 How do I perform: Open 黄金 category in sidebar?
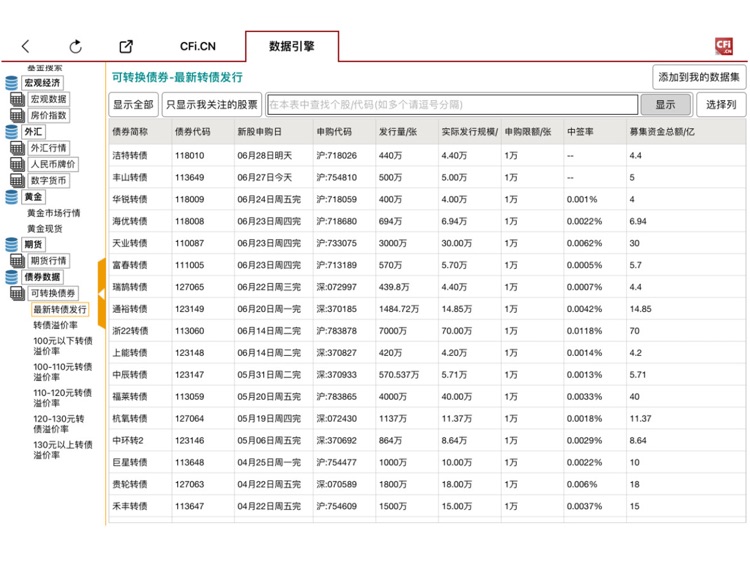[33, 197]
